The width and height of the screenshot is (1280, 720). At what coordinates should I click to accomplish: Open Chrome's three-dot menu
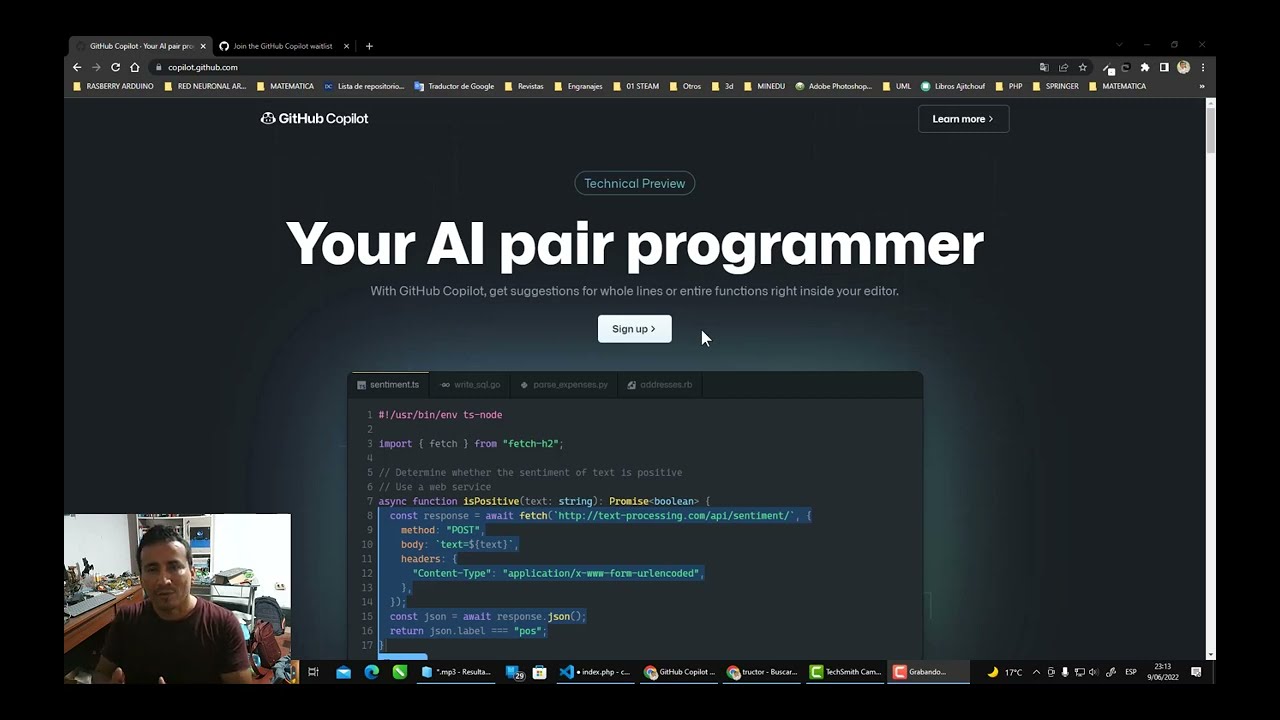[x=1202, y=67]
